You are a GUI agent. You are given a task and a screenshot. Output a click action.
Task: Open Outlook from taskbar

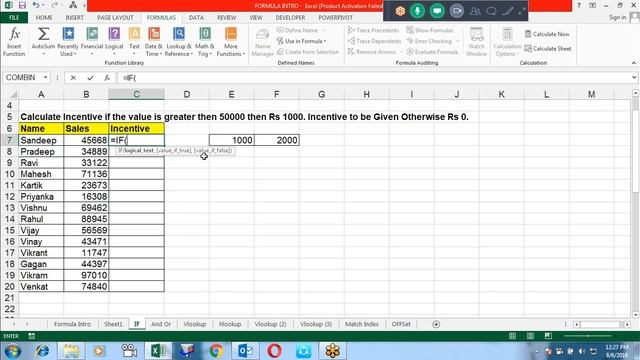pos(245,351)
